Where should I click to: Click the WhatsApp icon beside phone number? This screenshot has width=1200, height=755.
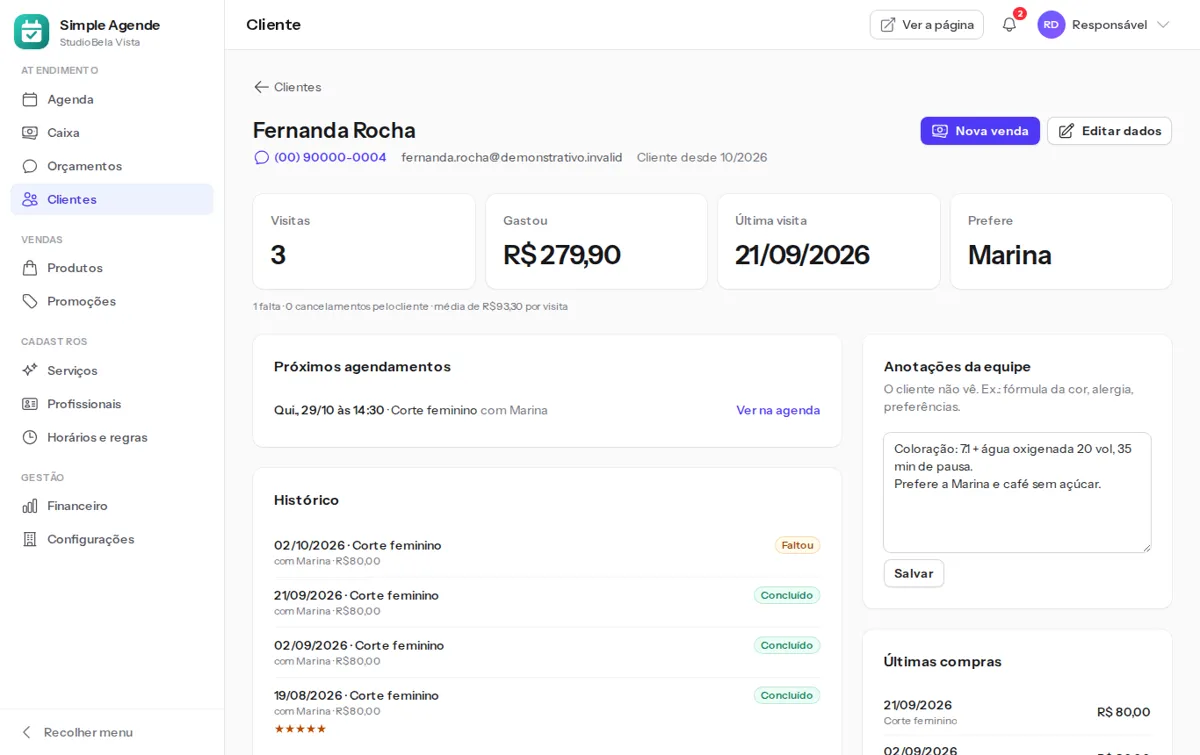point(262,157)
